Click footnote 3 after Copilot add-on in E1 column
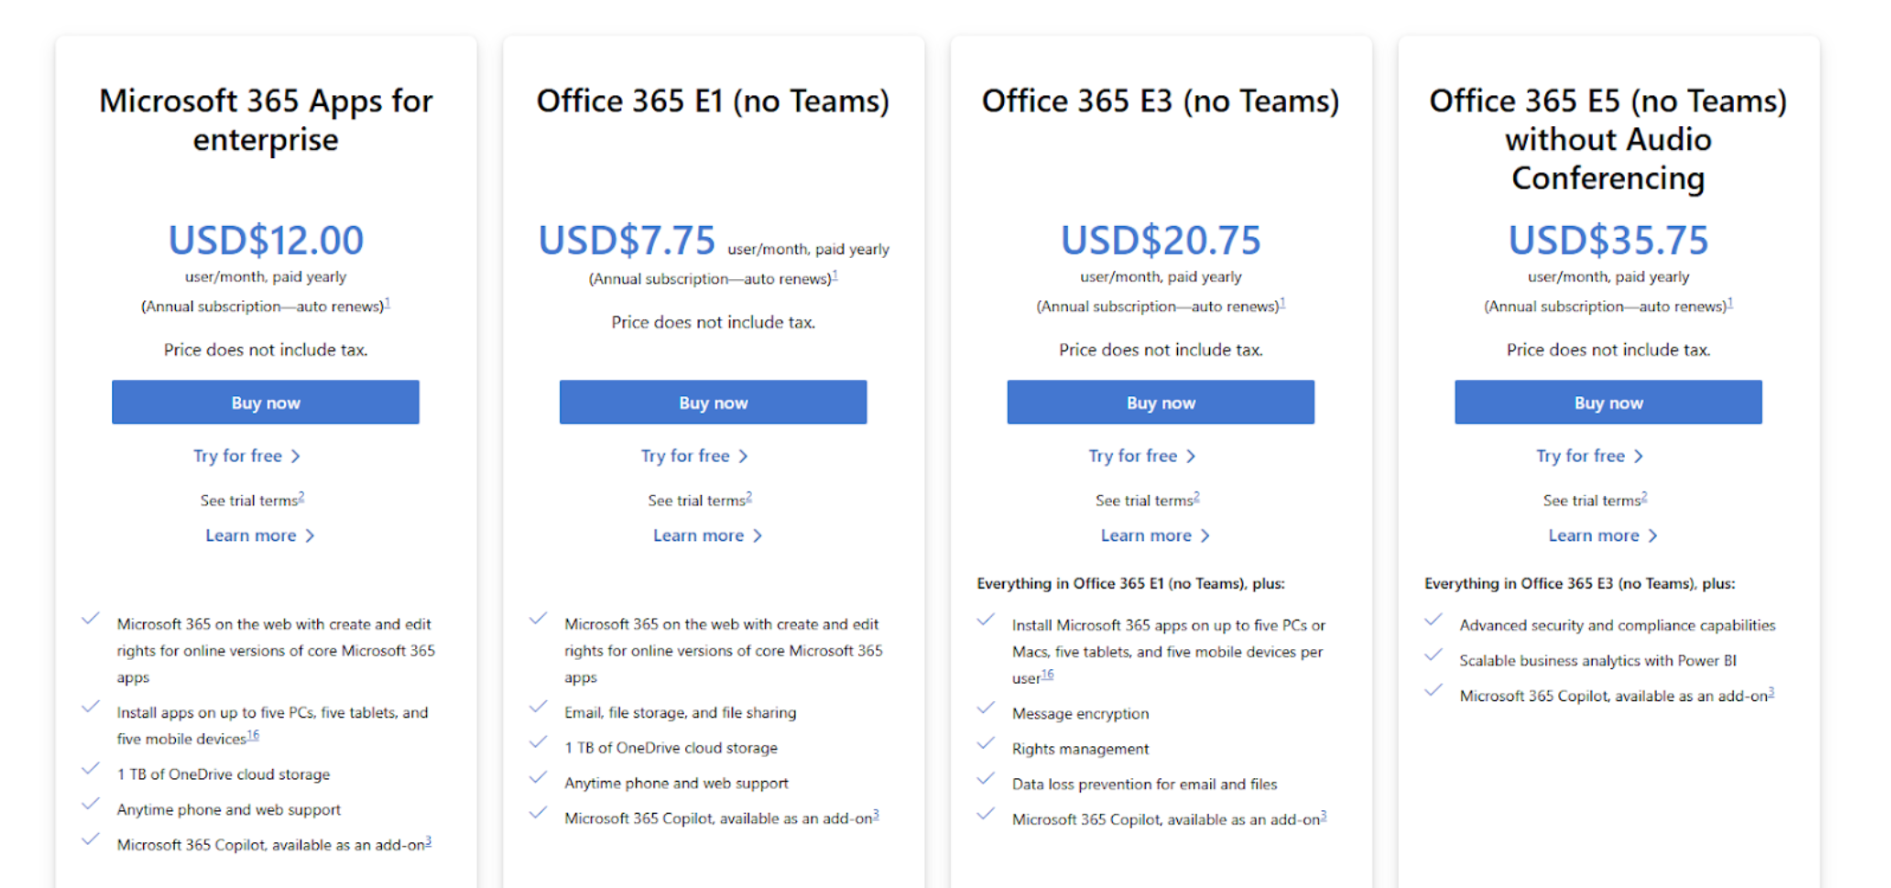Viewport: 1891px width, 888px height. 877,812
